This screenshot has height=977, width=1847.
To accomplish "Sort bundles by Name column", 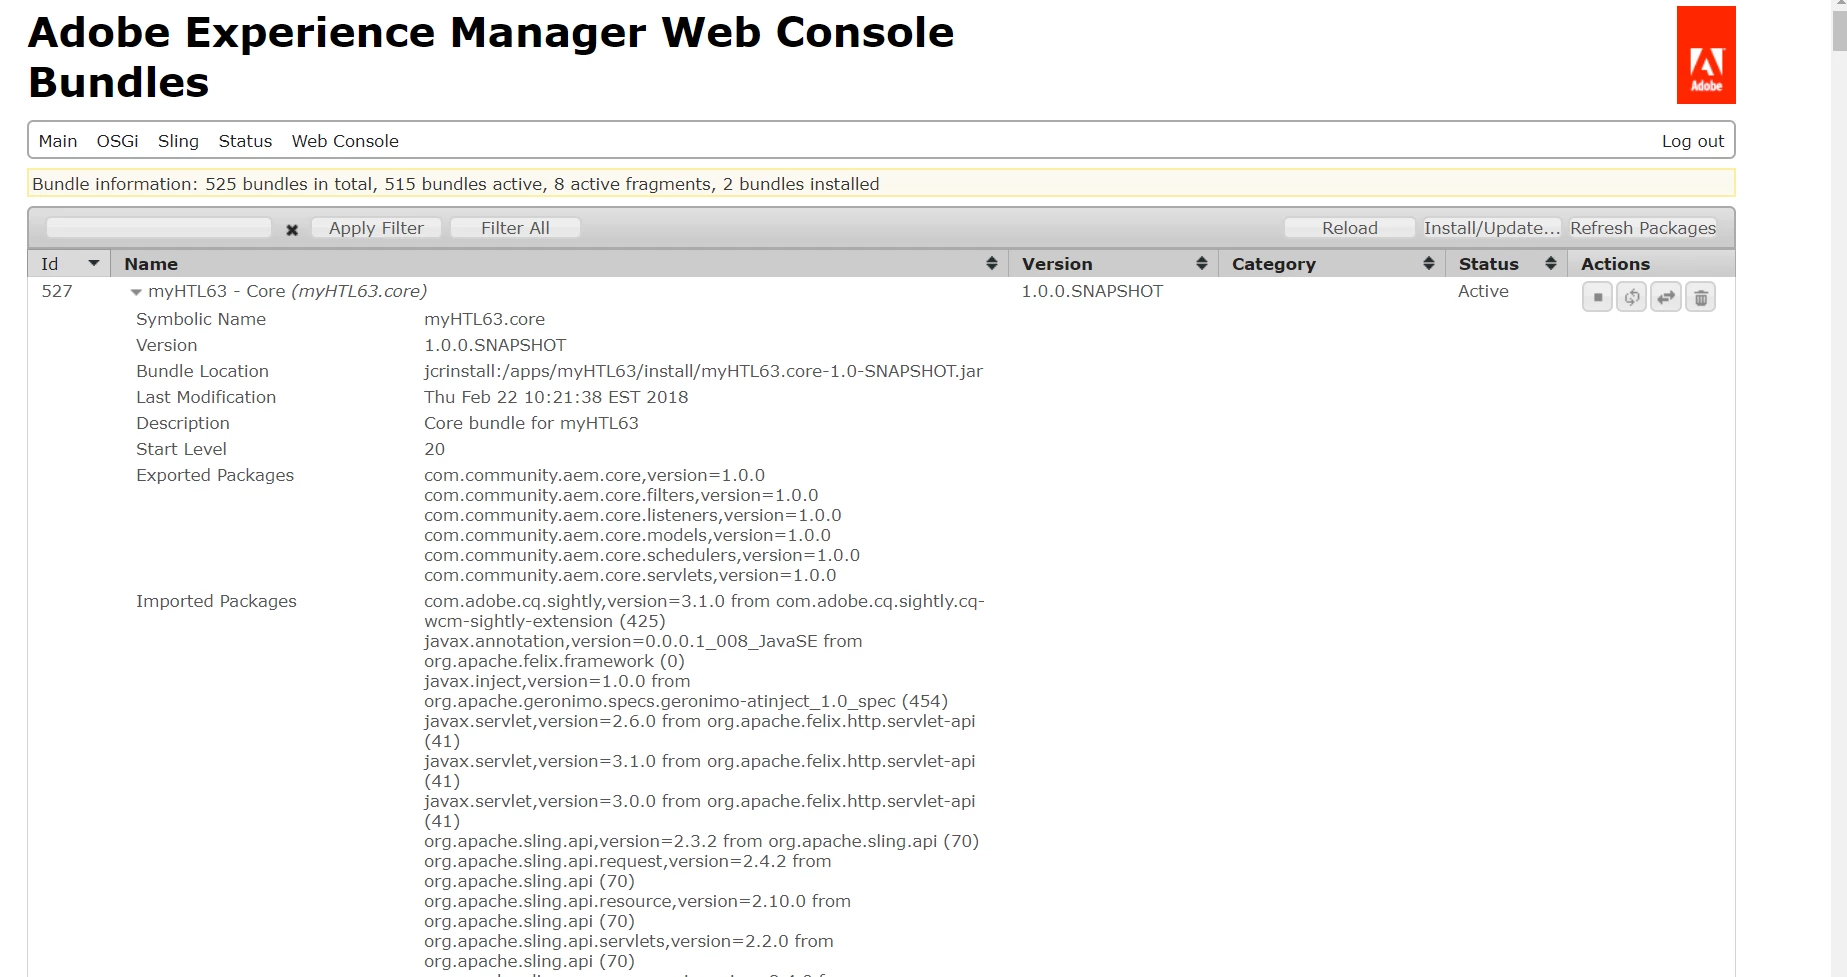I will tap(558, 264).
